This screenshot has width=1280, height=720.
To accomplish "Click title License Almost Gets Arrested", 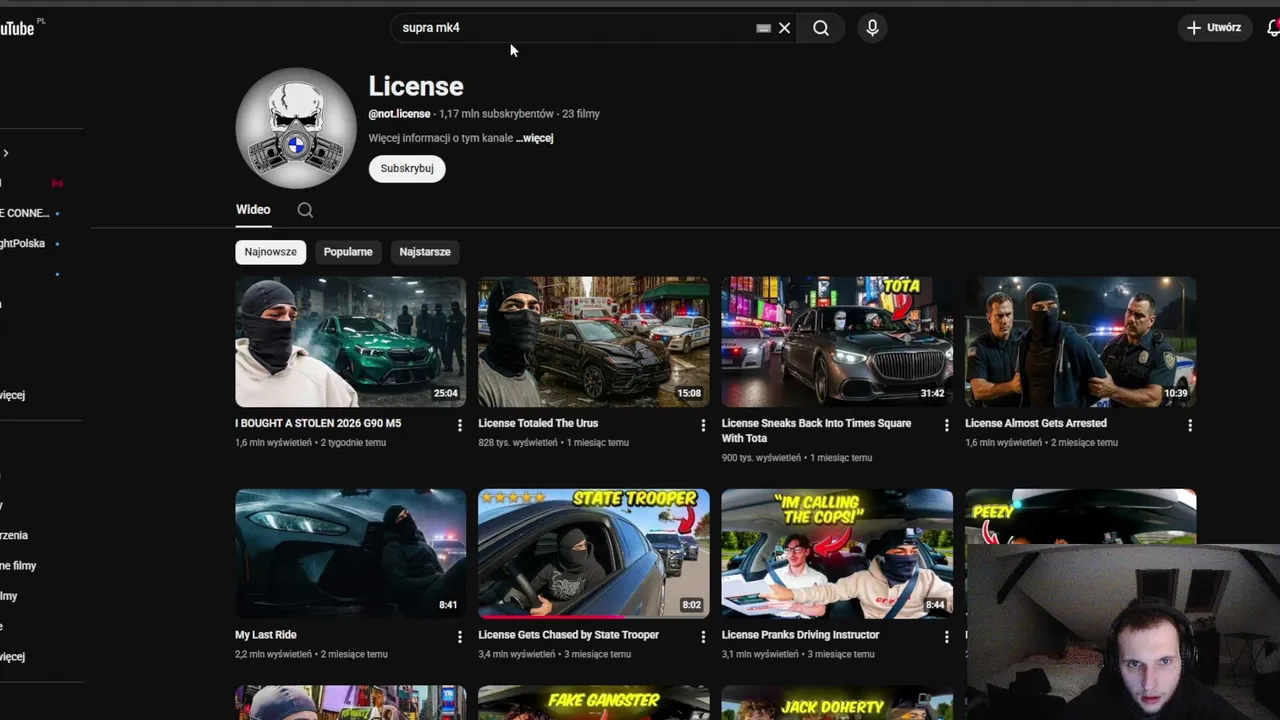I will click(1036, 424).
